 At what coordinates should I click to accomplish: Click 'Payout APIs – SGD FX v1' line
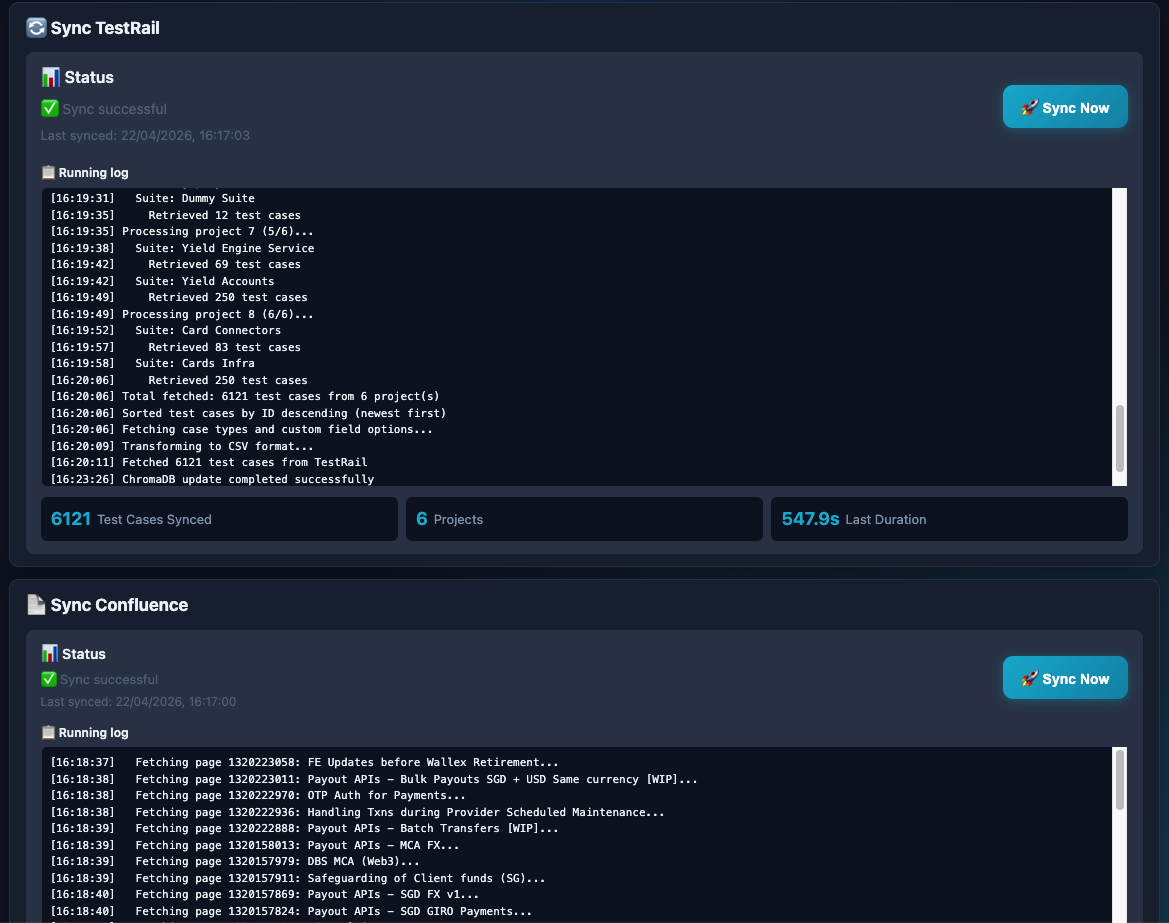click(265, 895)
